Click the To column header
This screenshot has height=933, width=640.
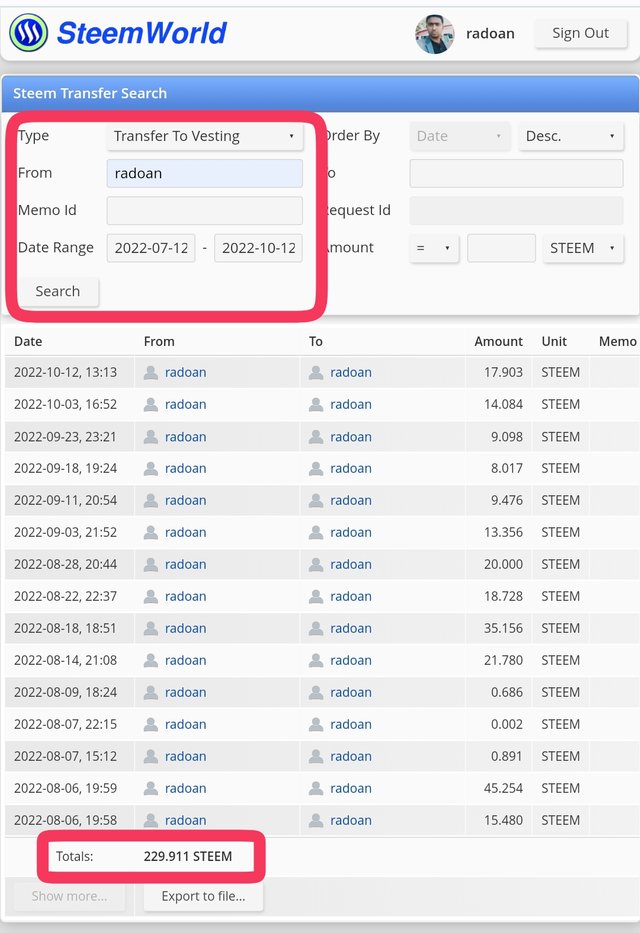point(316,342)
